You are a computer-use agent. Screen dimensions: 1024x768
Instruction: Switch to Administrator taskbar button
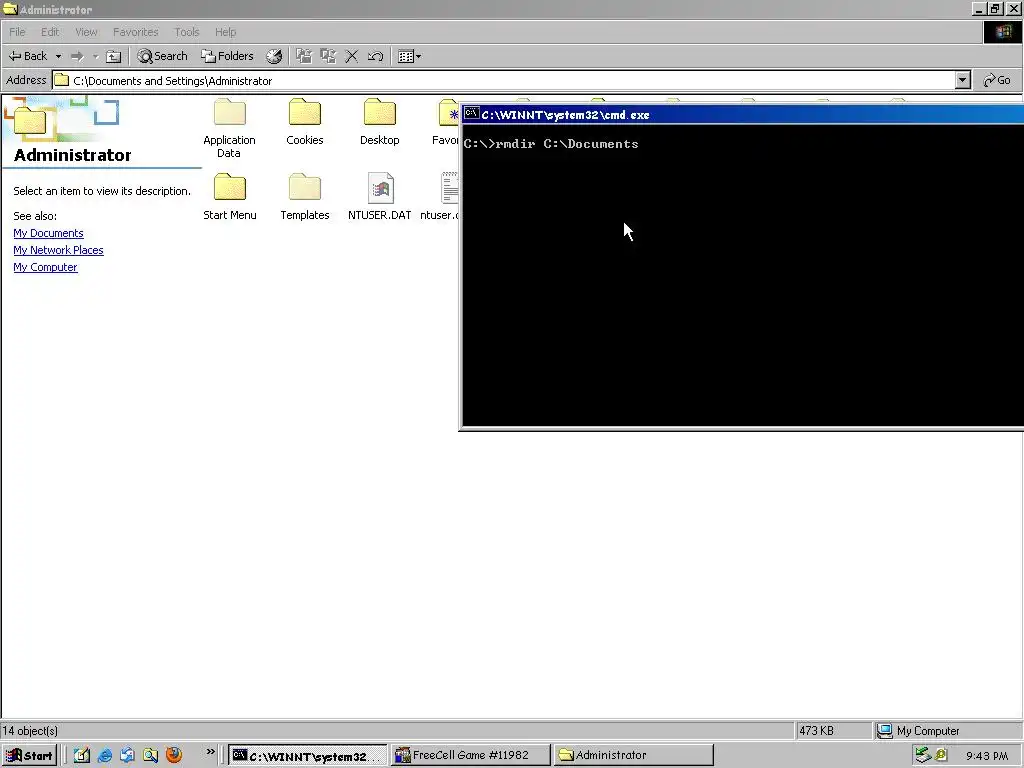point(633,756)
